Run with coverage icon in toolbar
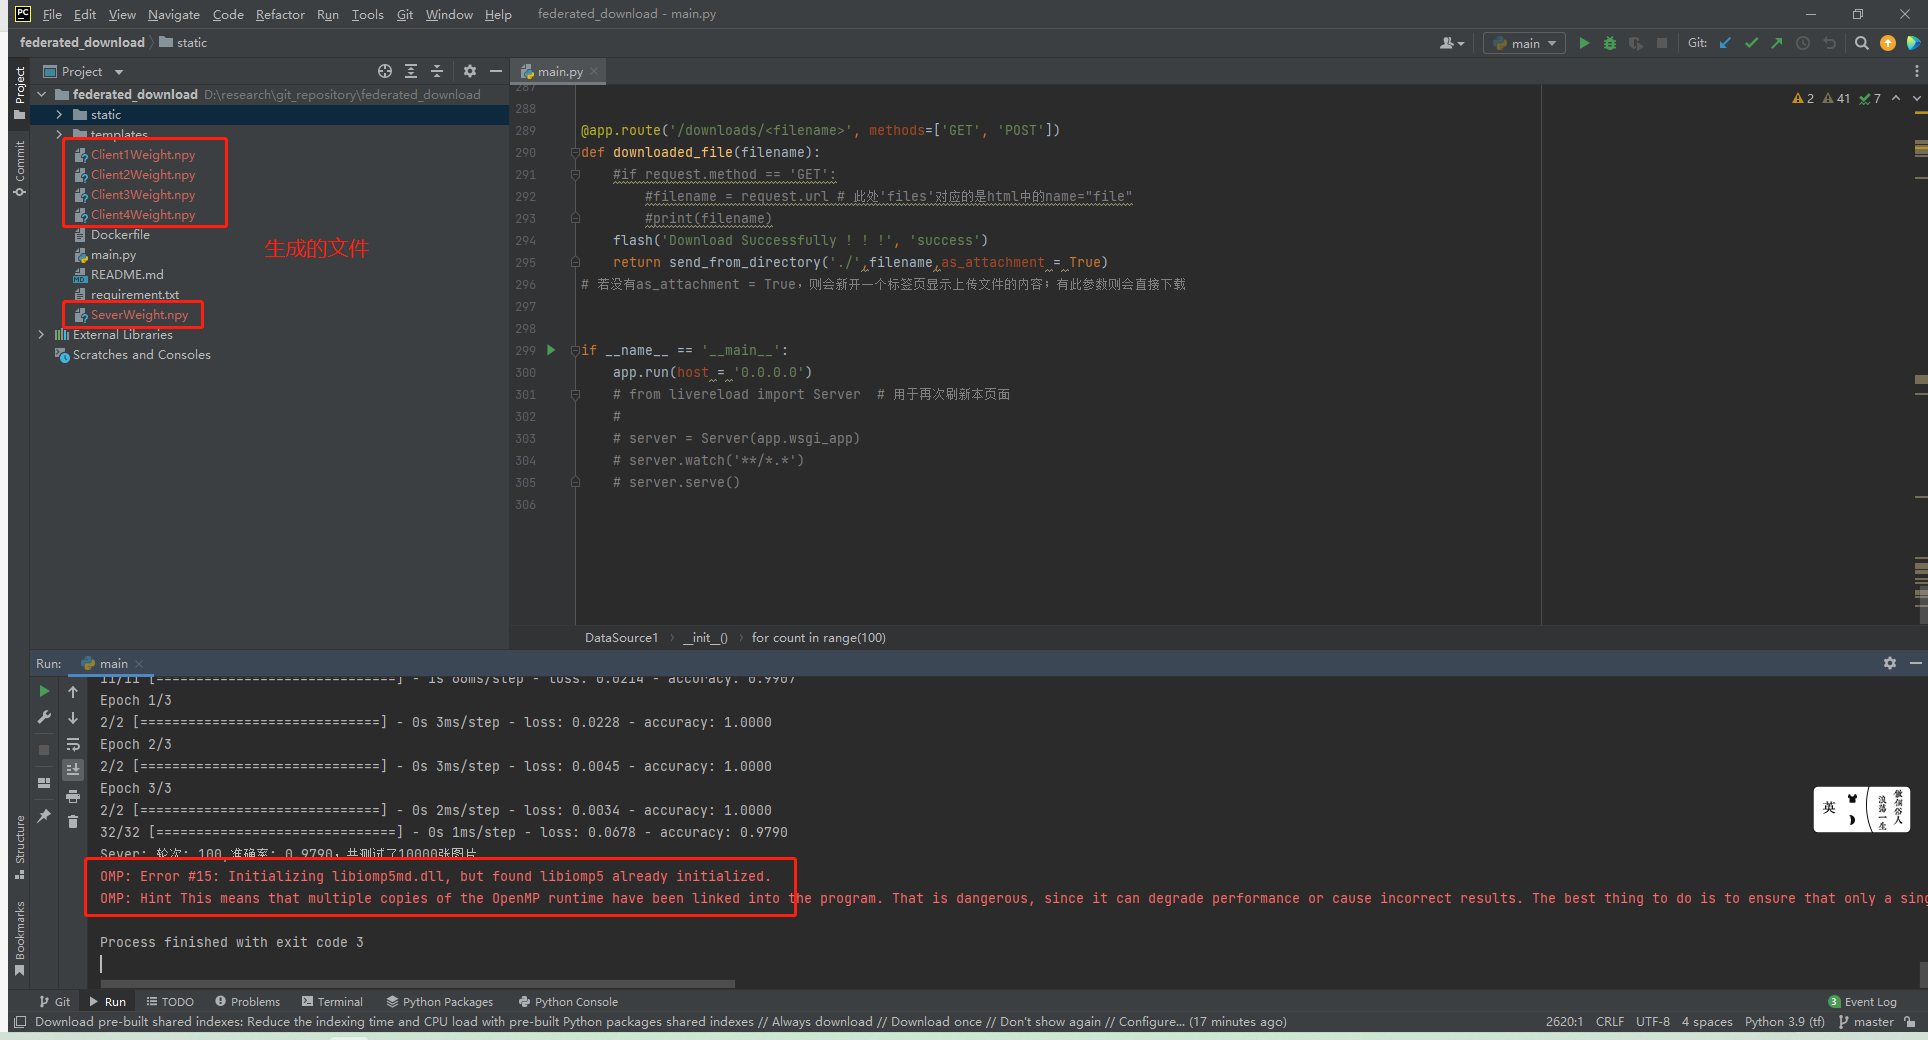Image resolution: width=1928 pixels, height=1040 pixels. pos(1636,43)
